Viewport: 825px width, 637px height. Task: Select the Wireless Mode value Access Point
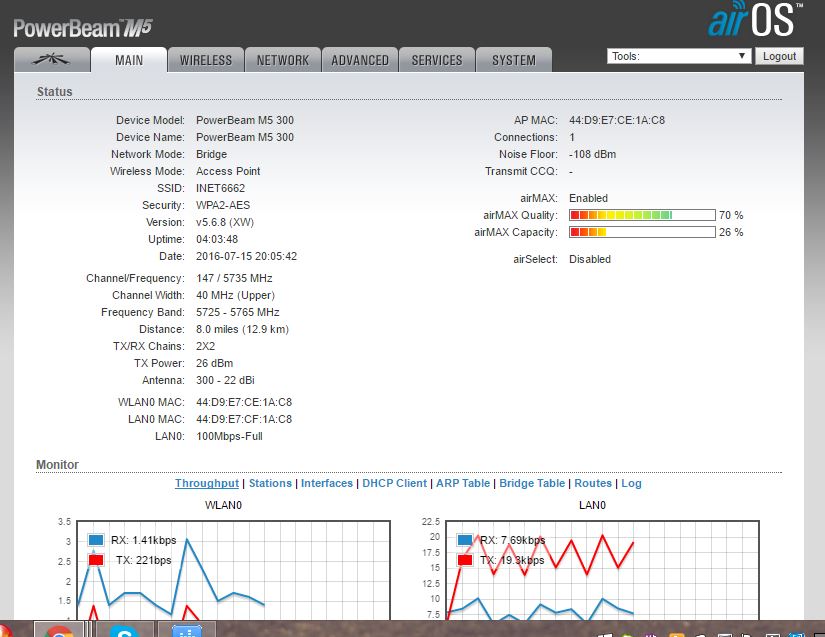point(228,171)
